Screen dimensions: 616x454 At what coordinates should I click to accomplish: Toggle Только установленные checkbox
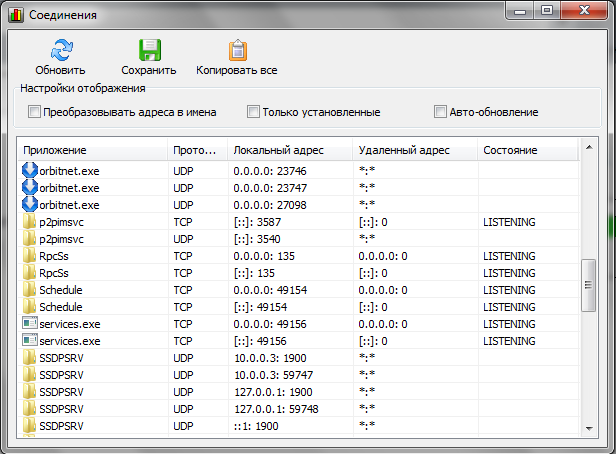(253, 112)
